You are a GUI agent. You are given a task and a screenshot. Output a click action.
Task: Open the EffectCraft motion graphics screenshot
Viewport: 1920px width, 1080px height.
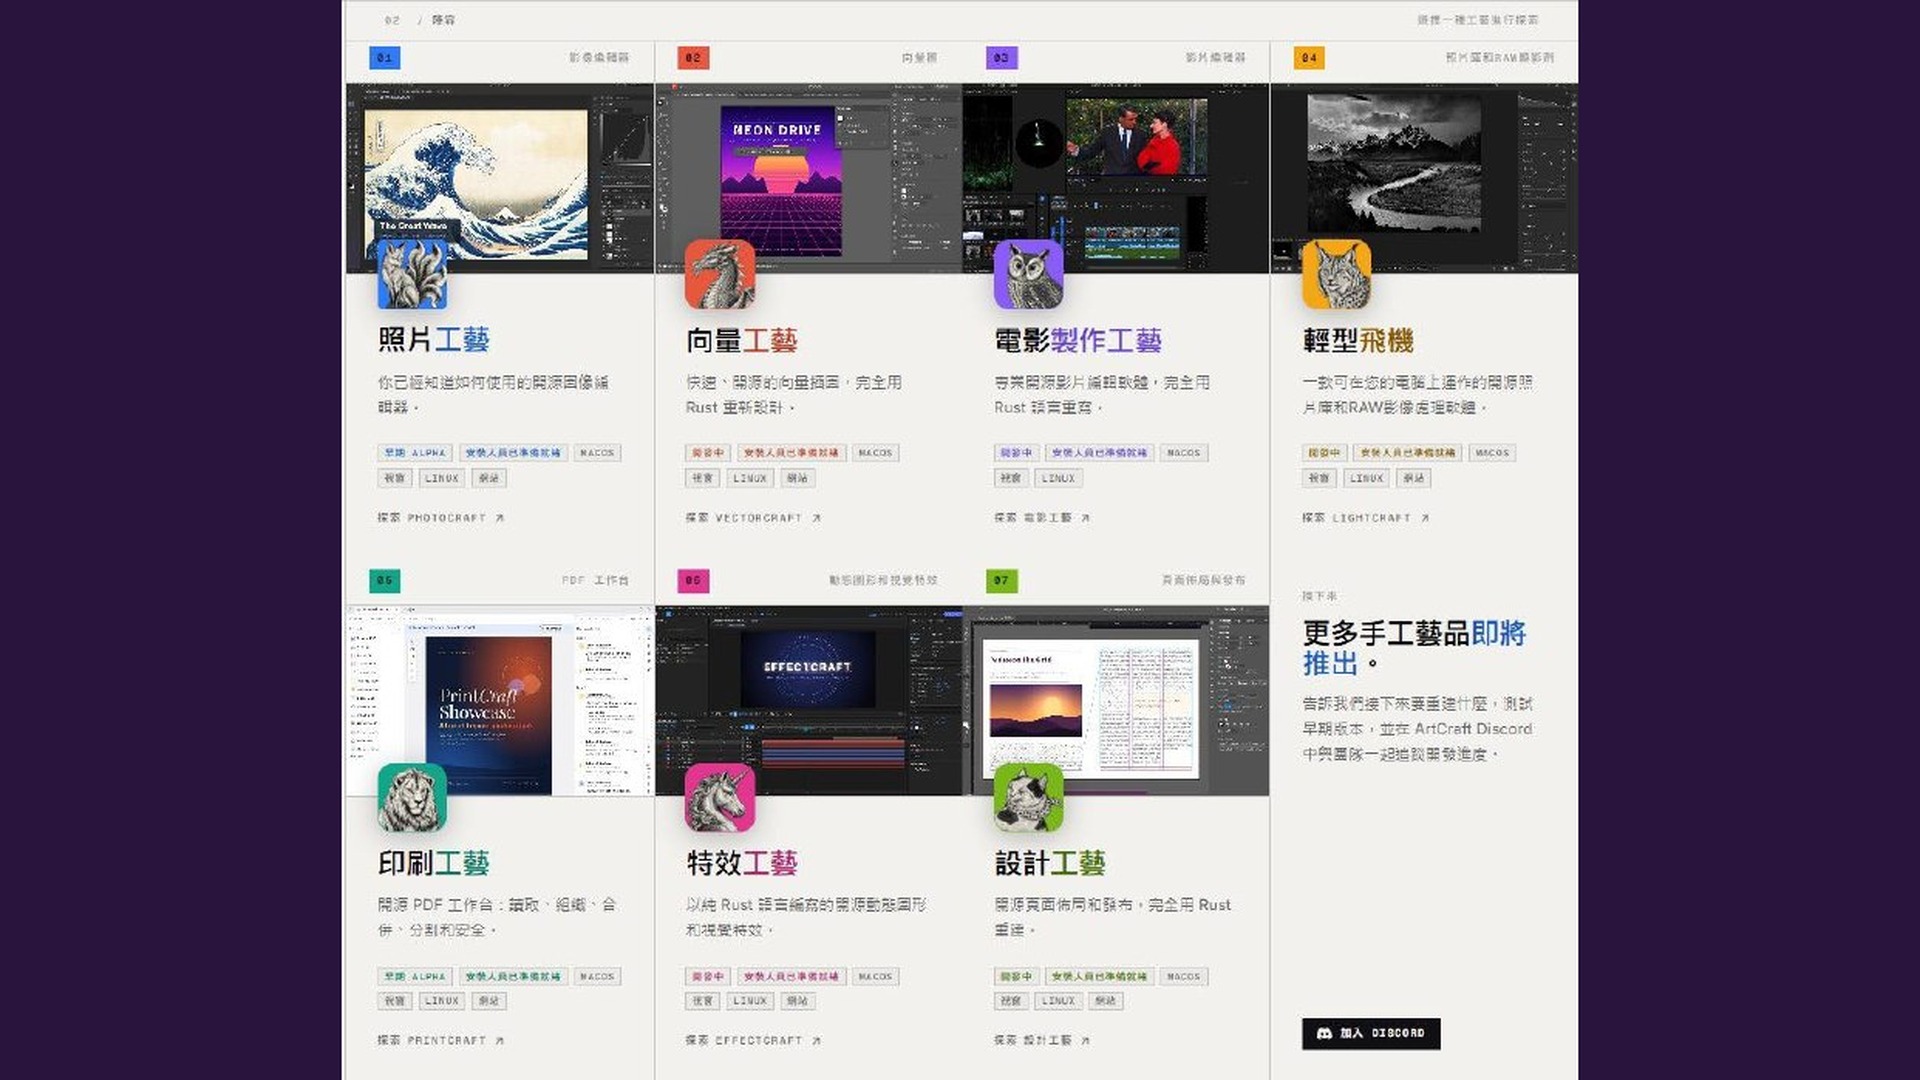(x=808, y=701)
